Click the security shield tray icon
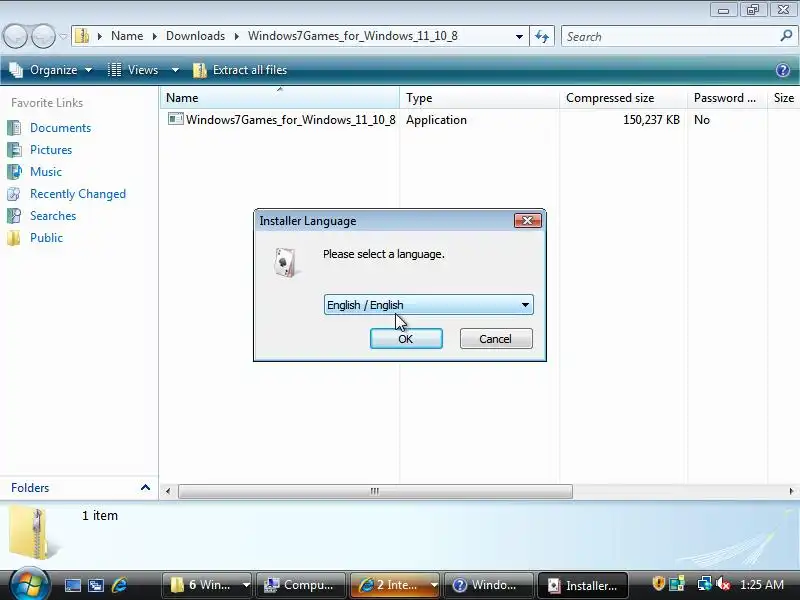This screenshot has height=600, width=800. tap(659, 584)
